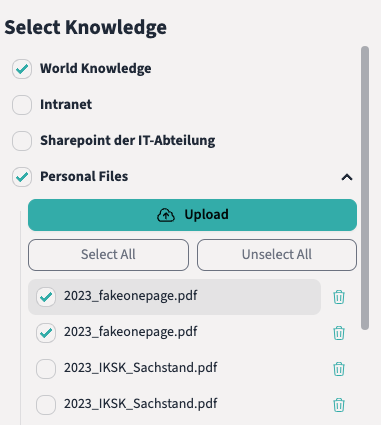The image size is (381, 425).
Task: Check Sharepoint der IT-Abteilung box
Action: (x=22, y=141)
